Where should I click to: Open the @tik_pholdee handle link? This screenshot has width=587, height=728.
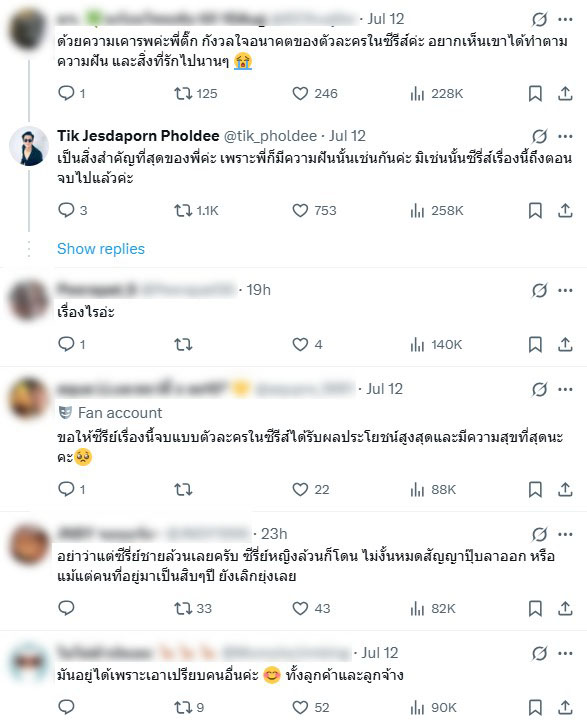click(270, 136)
